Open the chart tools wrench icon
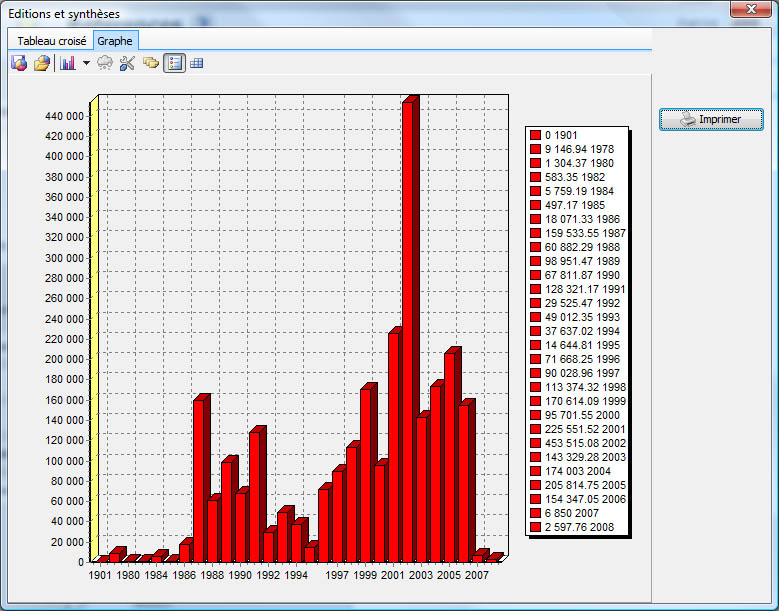 click(127, 63)
